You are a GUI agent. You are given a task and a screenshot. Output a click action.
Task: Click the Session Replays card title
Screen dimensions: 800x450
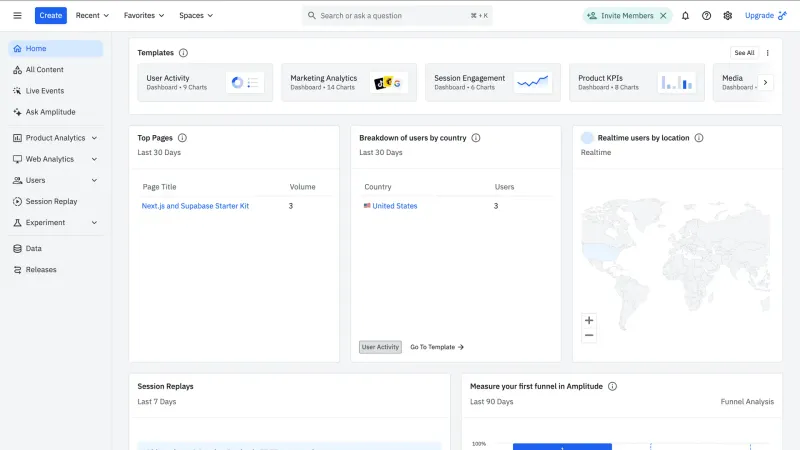165,386
